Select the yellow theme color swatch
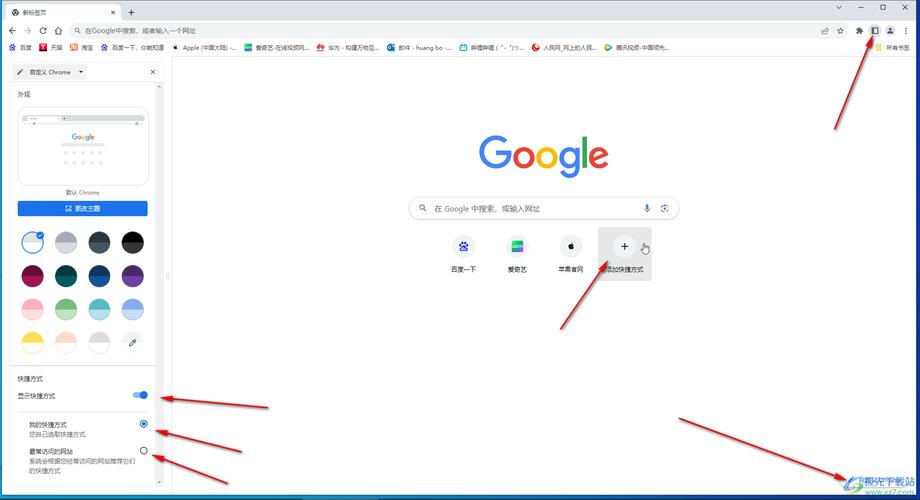 coord(32,343)
